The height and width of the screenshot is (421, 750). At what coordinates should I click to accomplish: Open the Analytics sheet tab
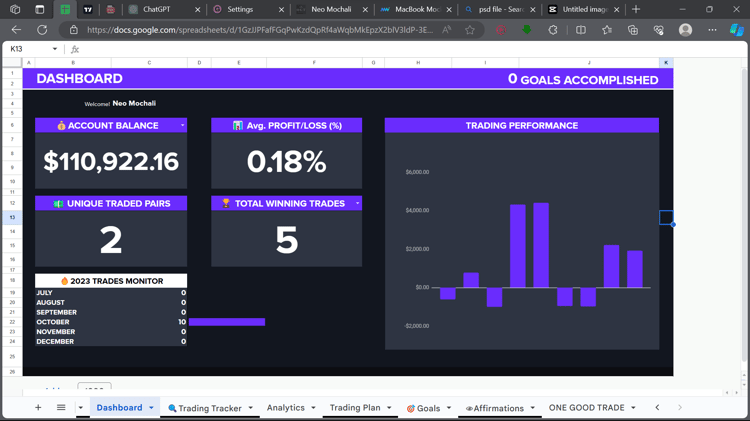(286, 408)
